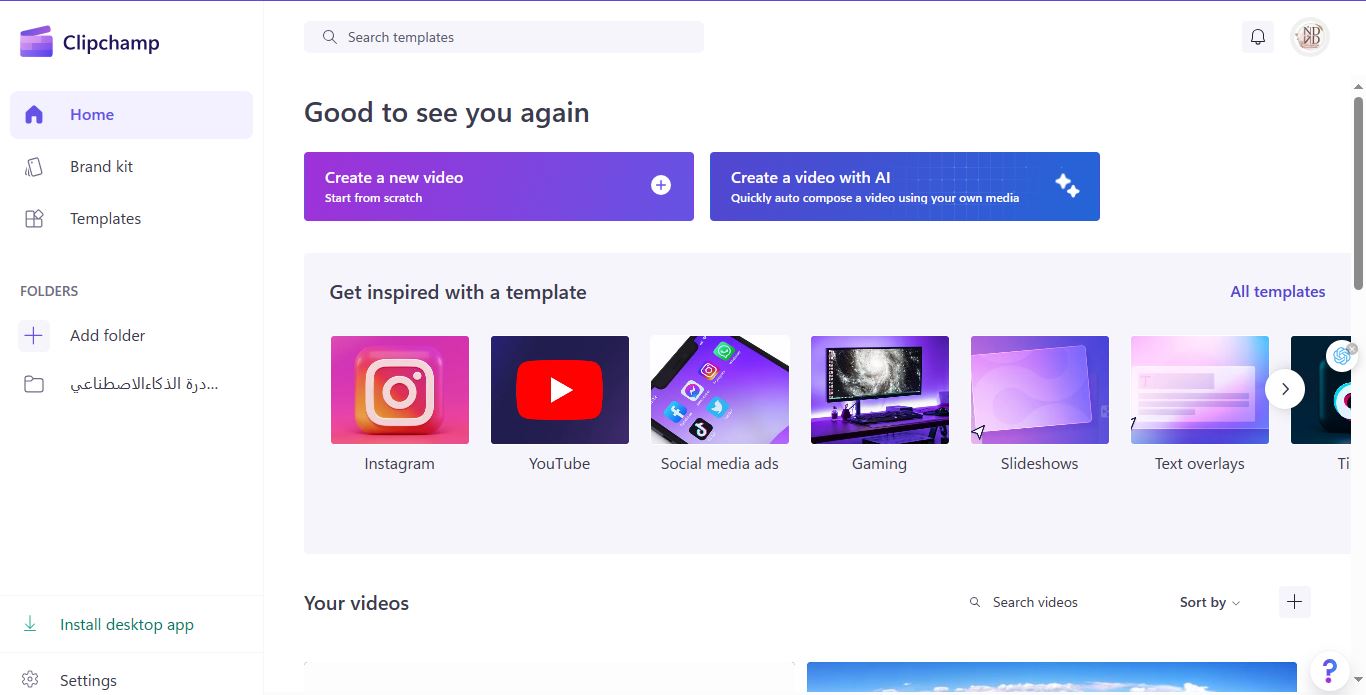The width and height of the screenshot is (1366, 695).
Task: Click the plus icon on Create a new video
Action: pyautogui.click(x=661, y=185)
